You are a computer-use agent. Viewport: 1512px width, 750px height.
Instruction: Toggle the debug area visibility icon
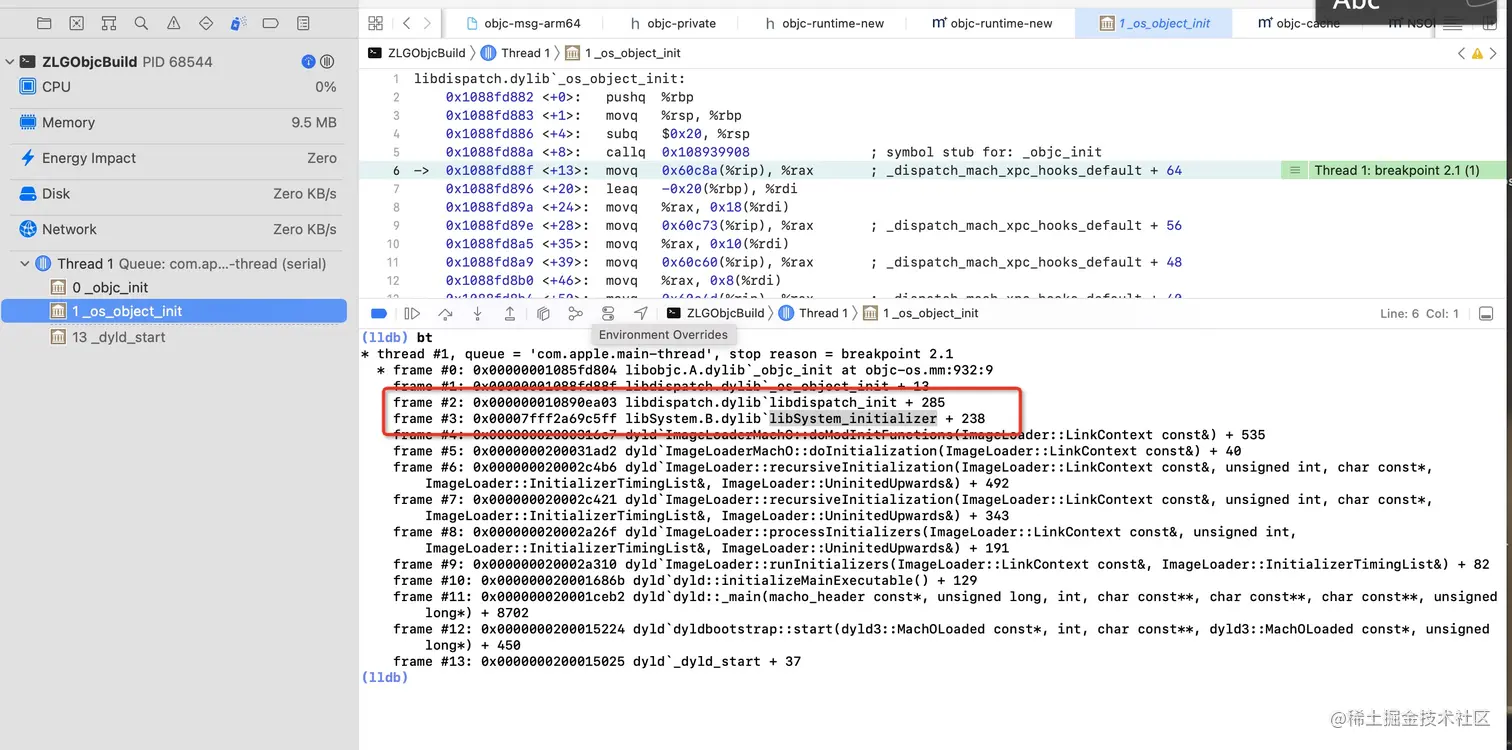pos(1486,313)
